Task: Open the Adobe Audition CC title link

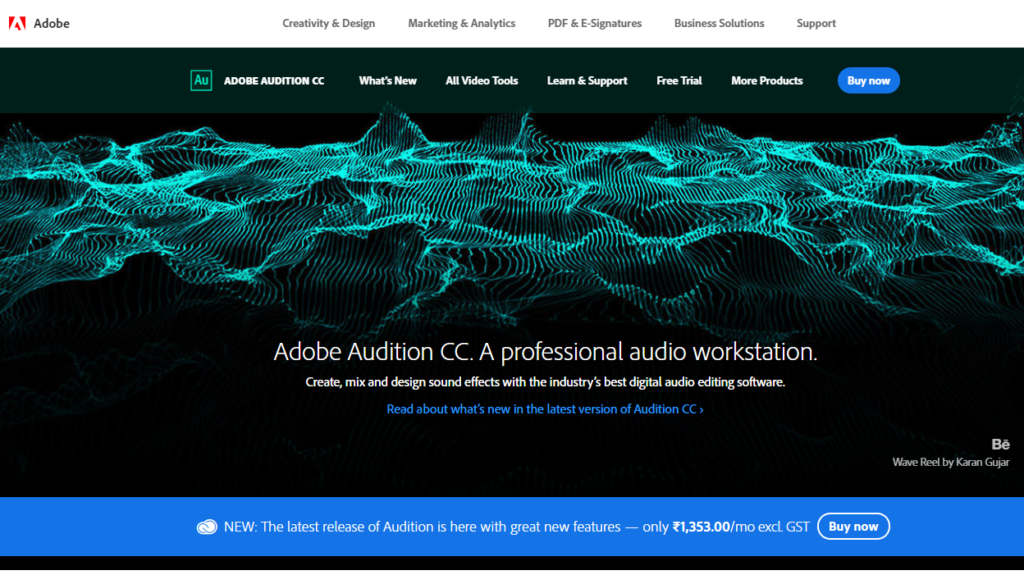Action: point(274,81)
